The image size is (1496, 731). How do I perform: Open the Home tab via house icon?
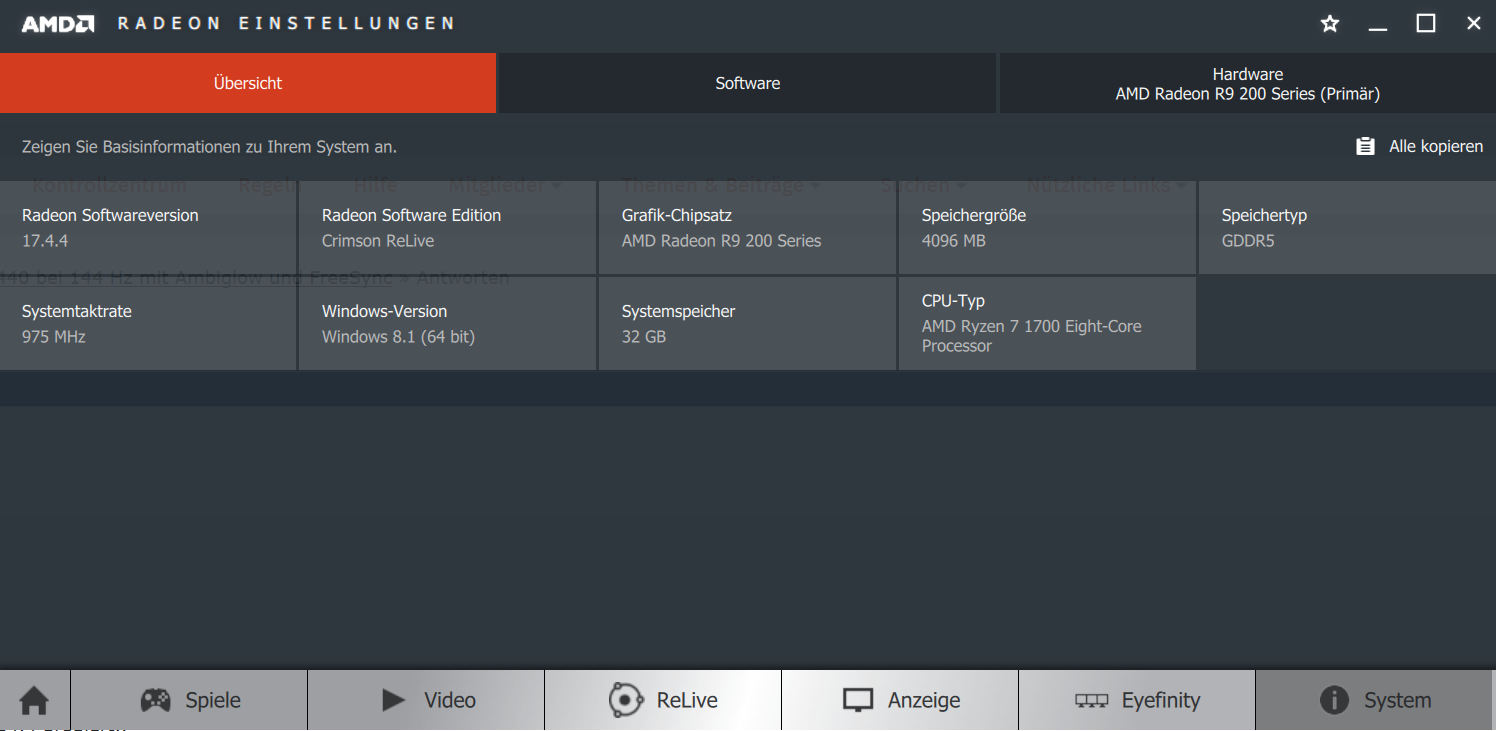34,700
